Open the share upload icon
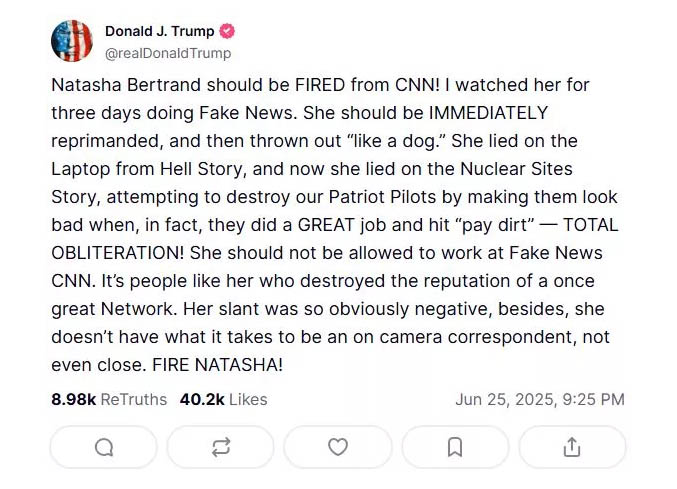 (572, 447)
